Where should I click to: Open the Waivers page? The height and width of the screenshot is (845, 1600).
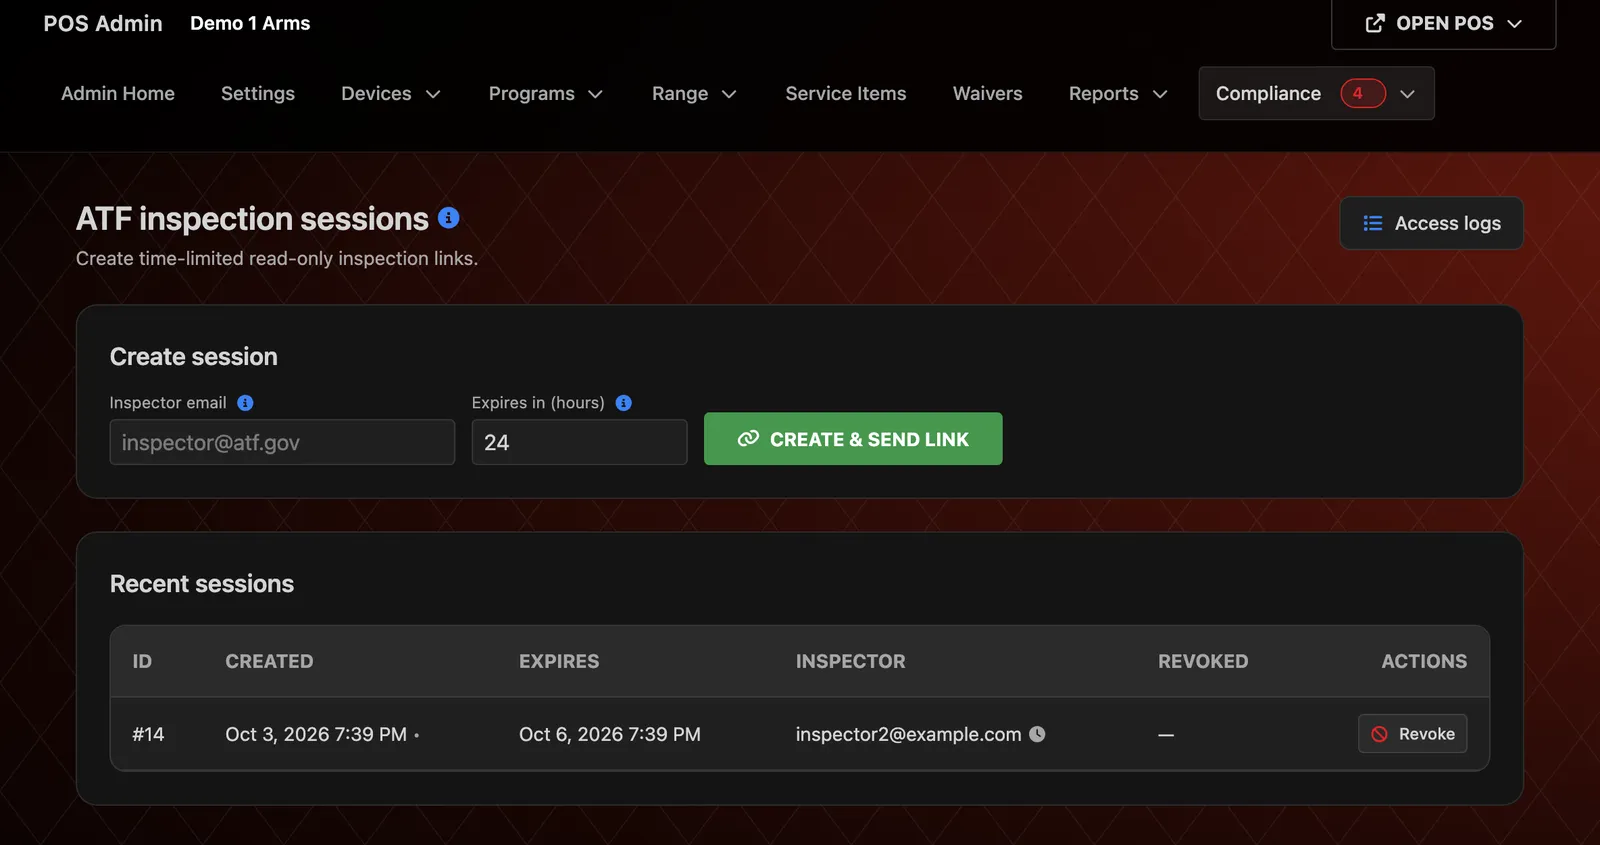coord(988,93)
